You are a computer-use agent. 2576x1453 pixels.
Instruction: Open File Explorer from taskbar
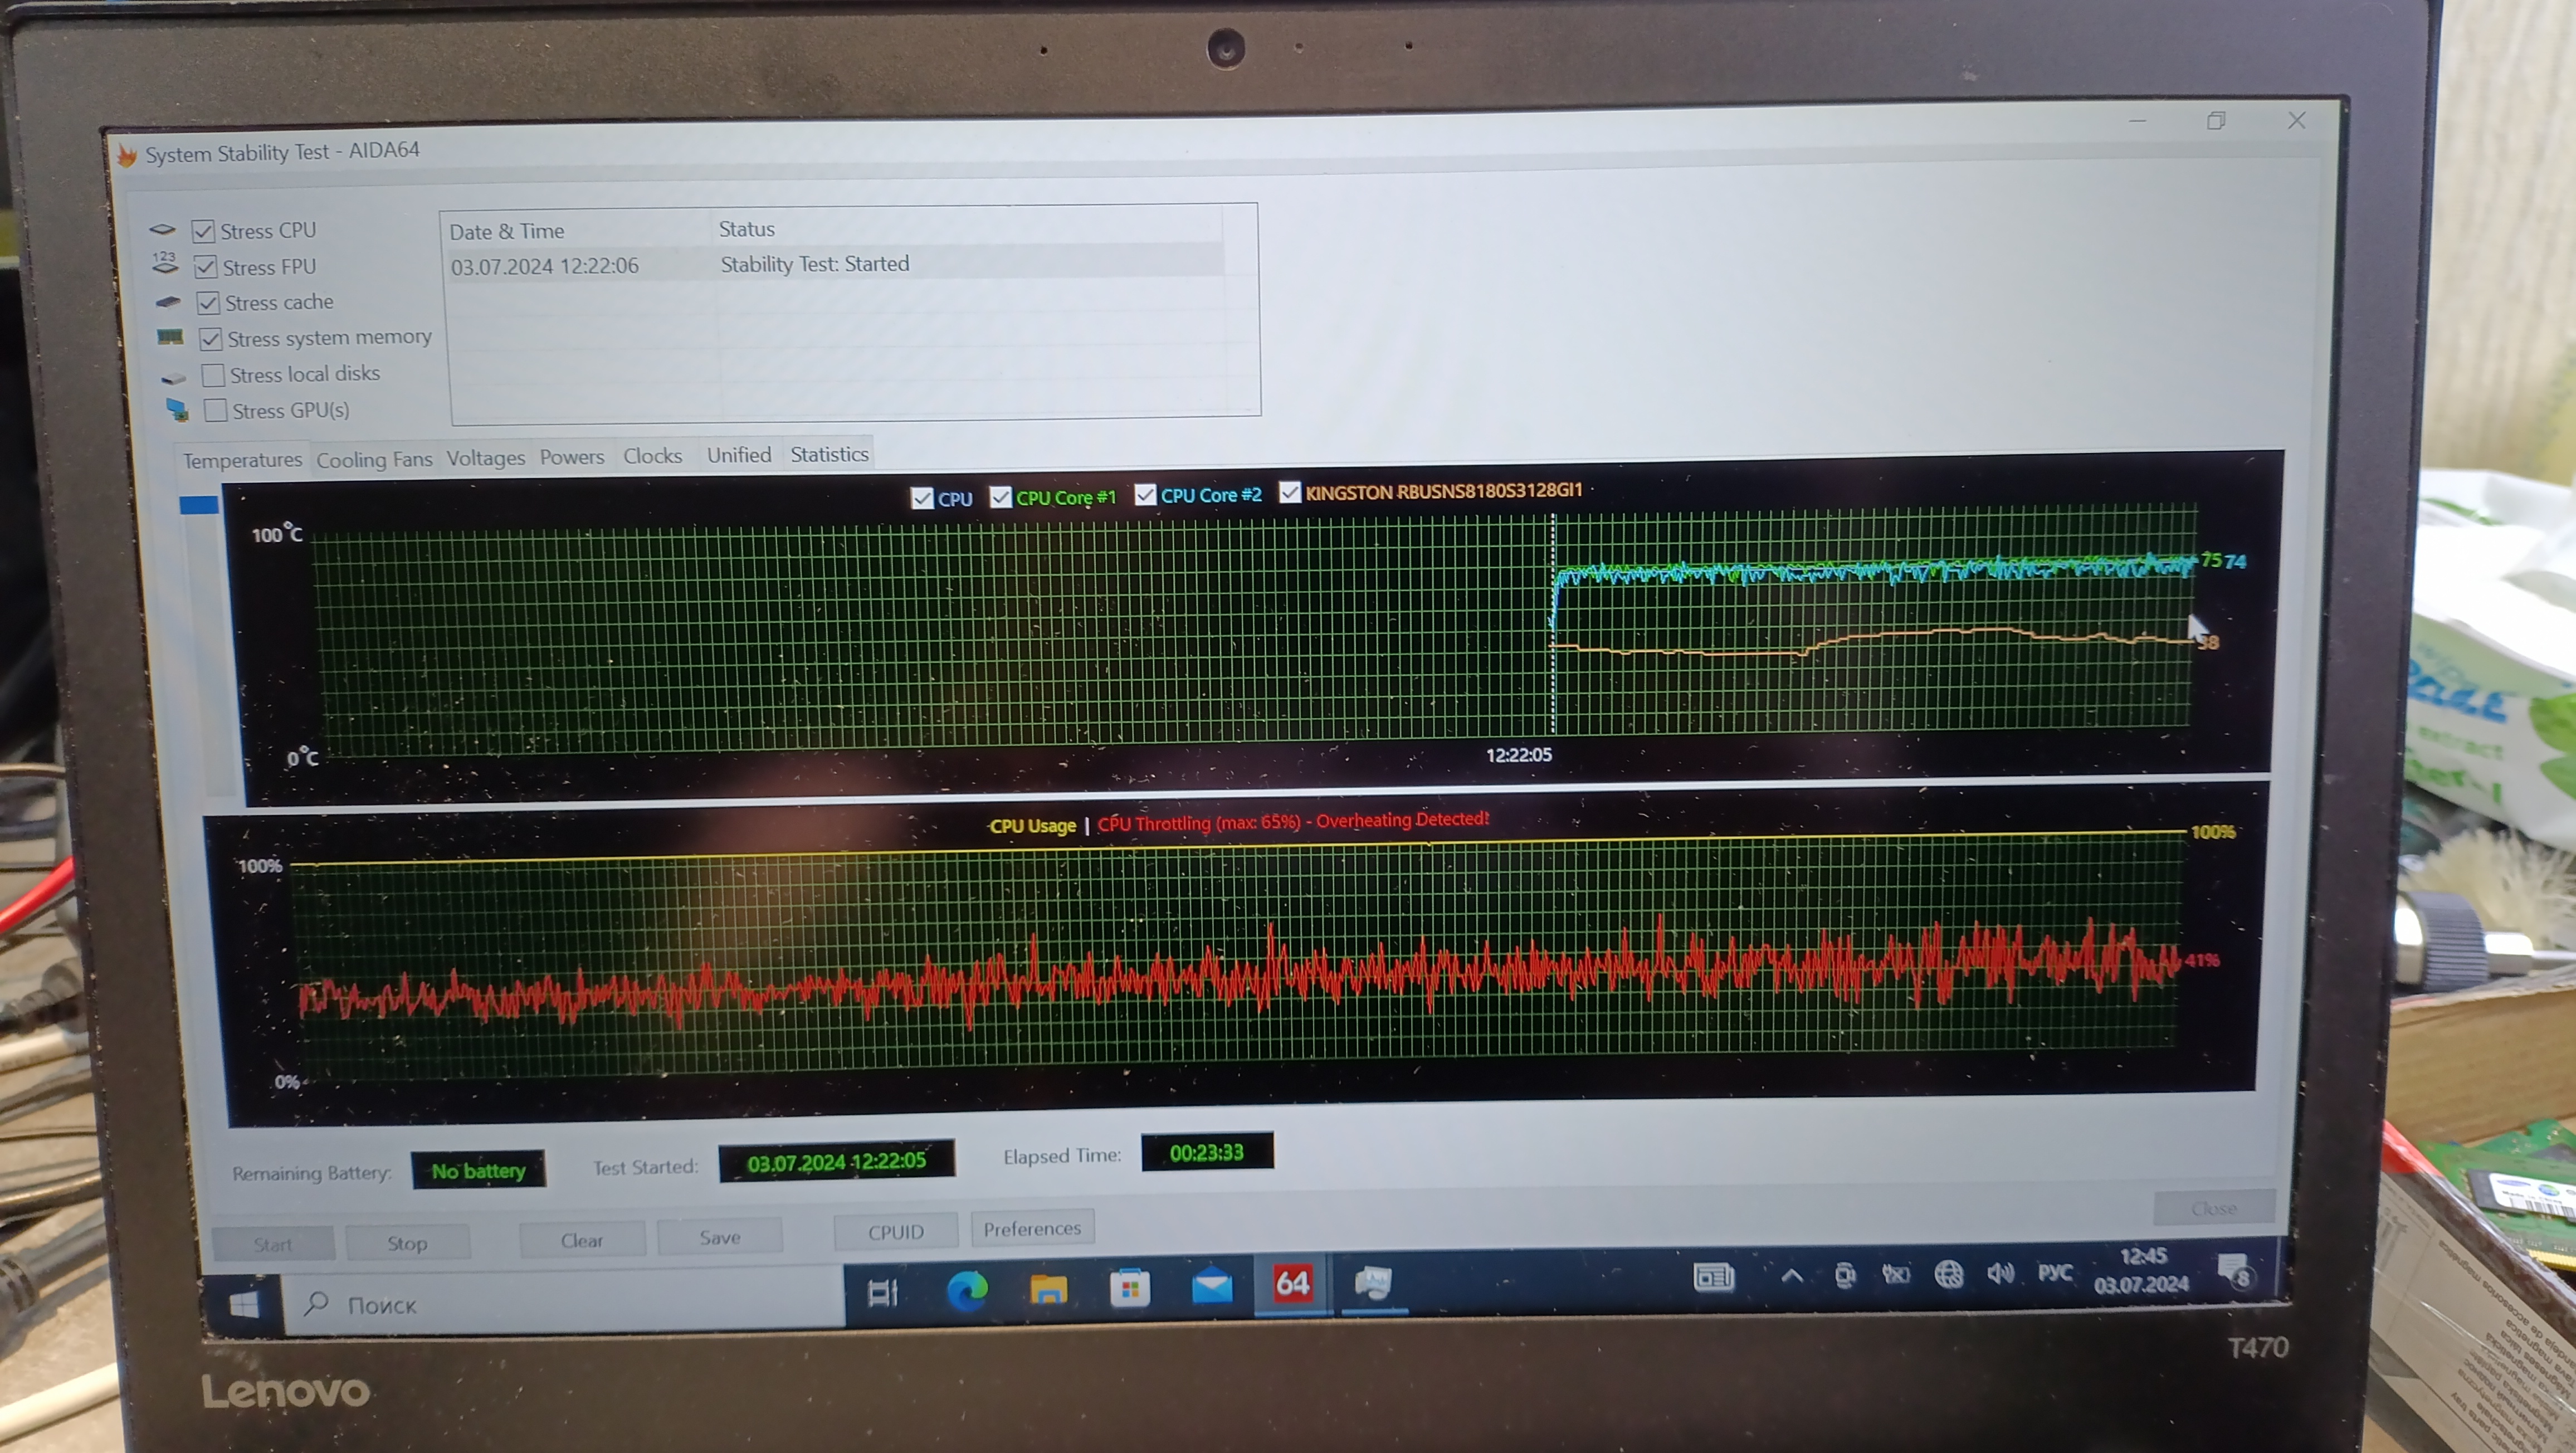(x=1048, y=1289)
